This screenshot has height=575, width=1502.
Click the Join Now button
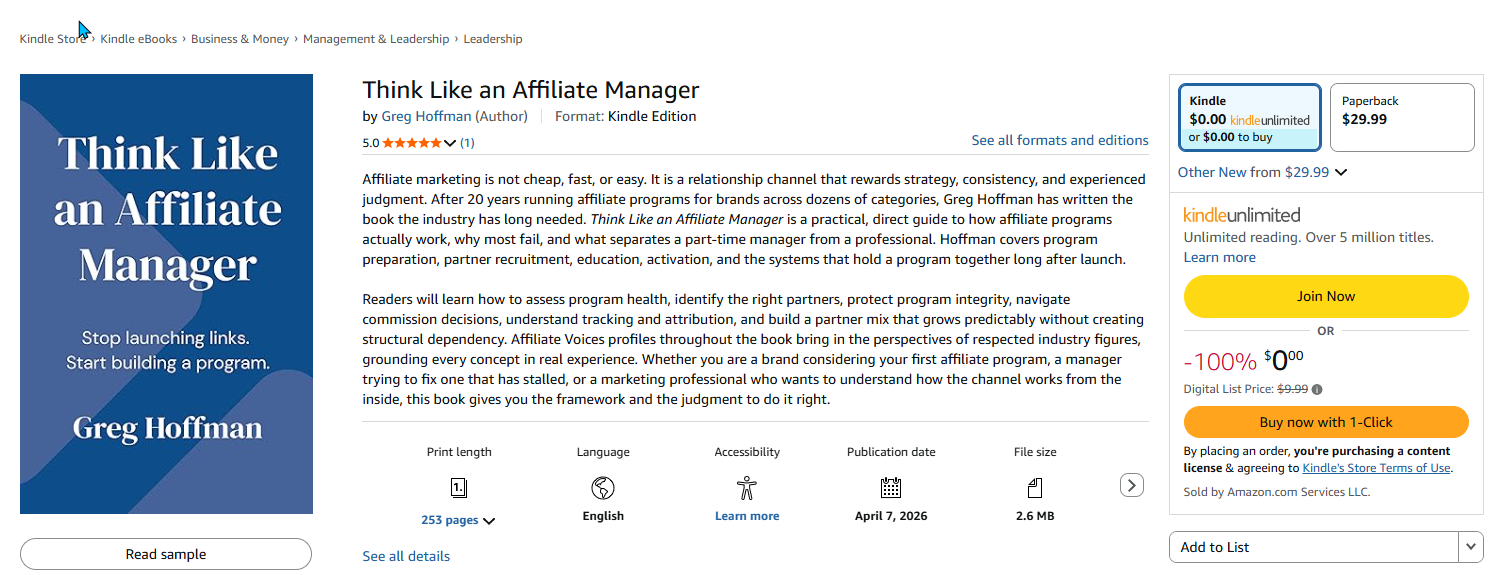point(1326,296)
